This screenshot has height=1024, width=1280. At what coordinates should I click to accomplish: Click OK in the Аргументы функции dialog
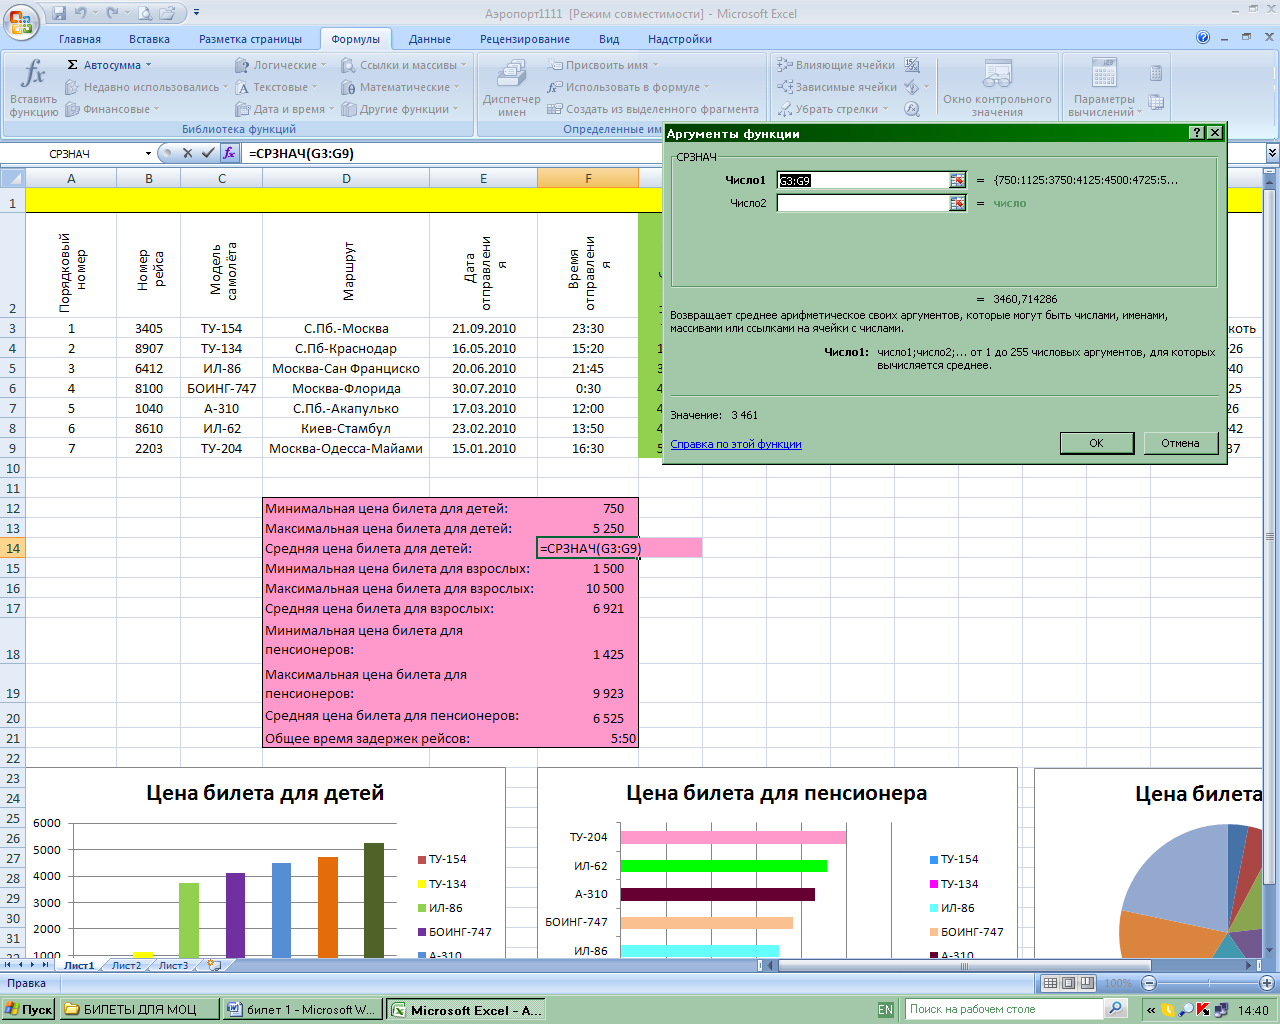[x=1096, y=443]
